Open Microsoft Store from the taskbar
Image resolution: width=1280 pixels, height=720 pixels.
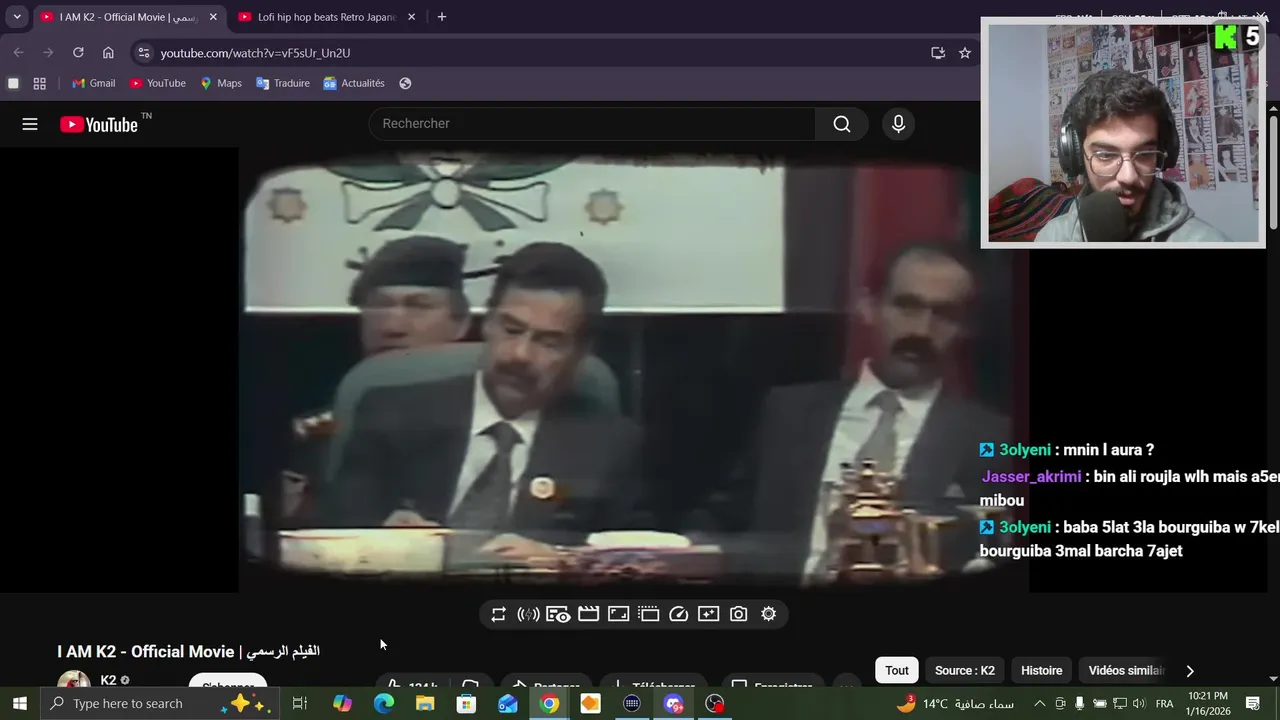(x=466, y=704)
